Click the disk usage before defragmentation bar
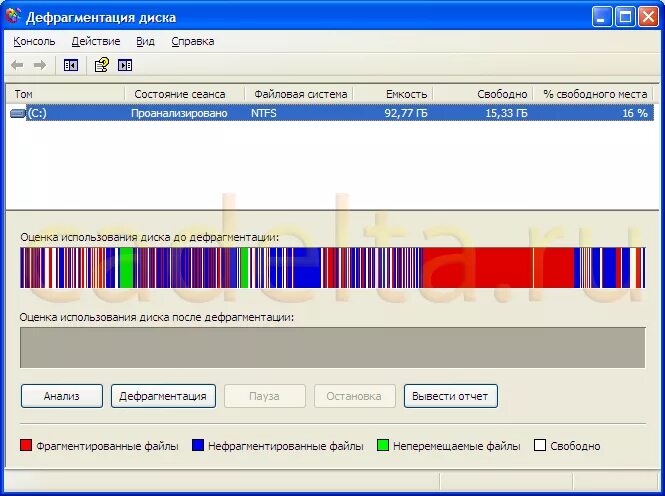The width and height of the screenshot is (665, 496). tap(332, 268)
